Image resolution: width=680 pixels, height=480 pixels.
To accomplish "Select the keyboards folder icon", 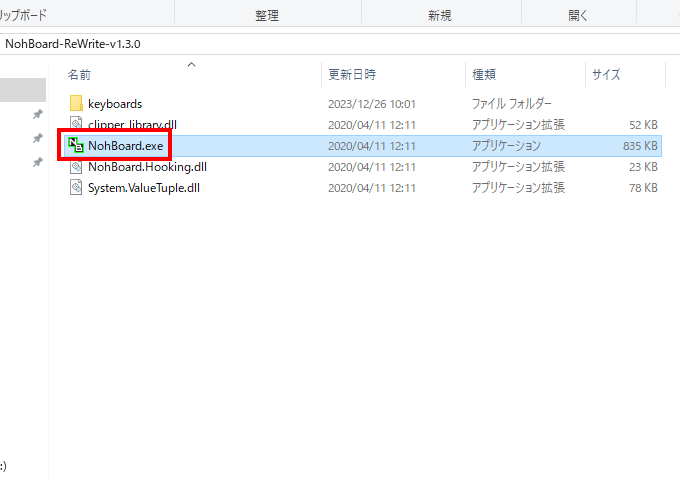I will 76,104.
